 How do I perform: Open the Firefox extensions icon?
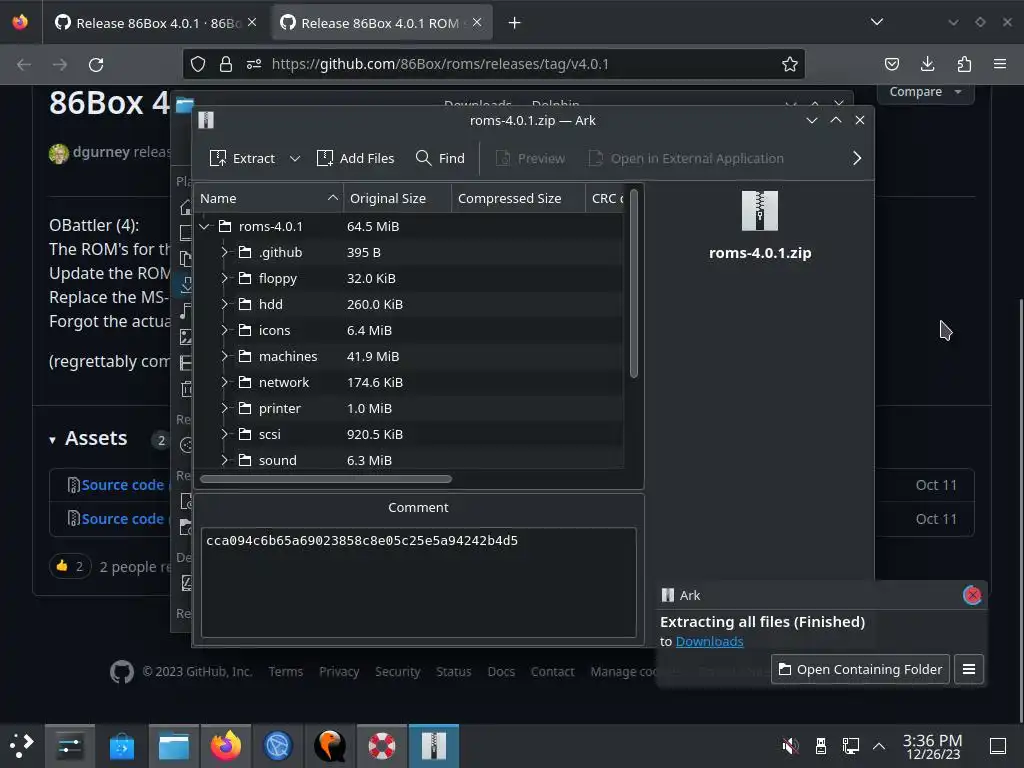(964, 64)
